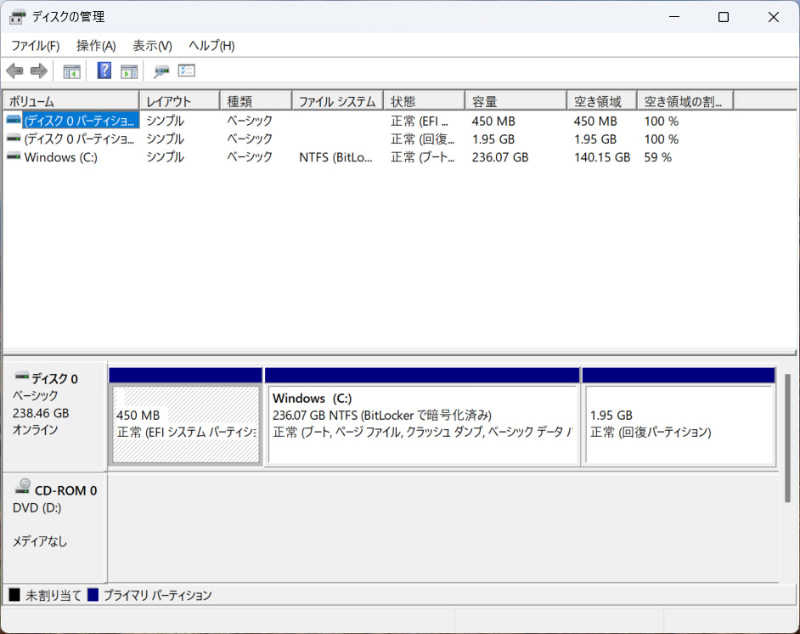Click the Windows (C:) volume row icon
Screen dimensions: 800x634
click(14, 156)
